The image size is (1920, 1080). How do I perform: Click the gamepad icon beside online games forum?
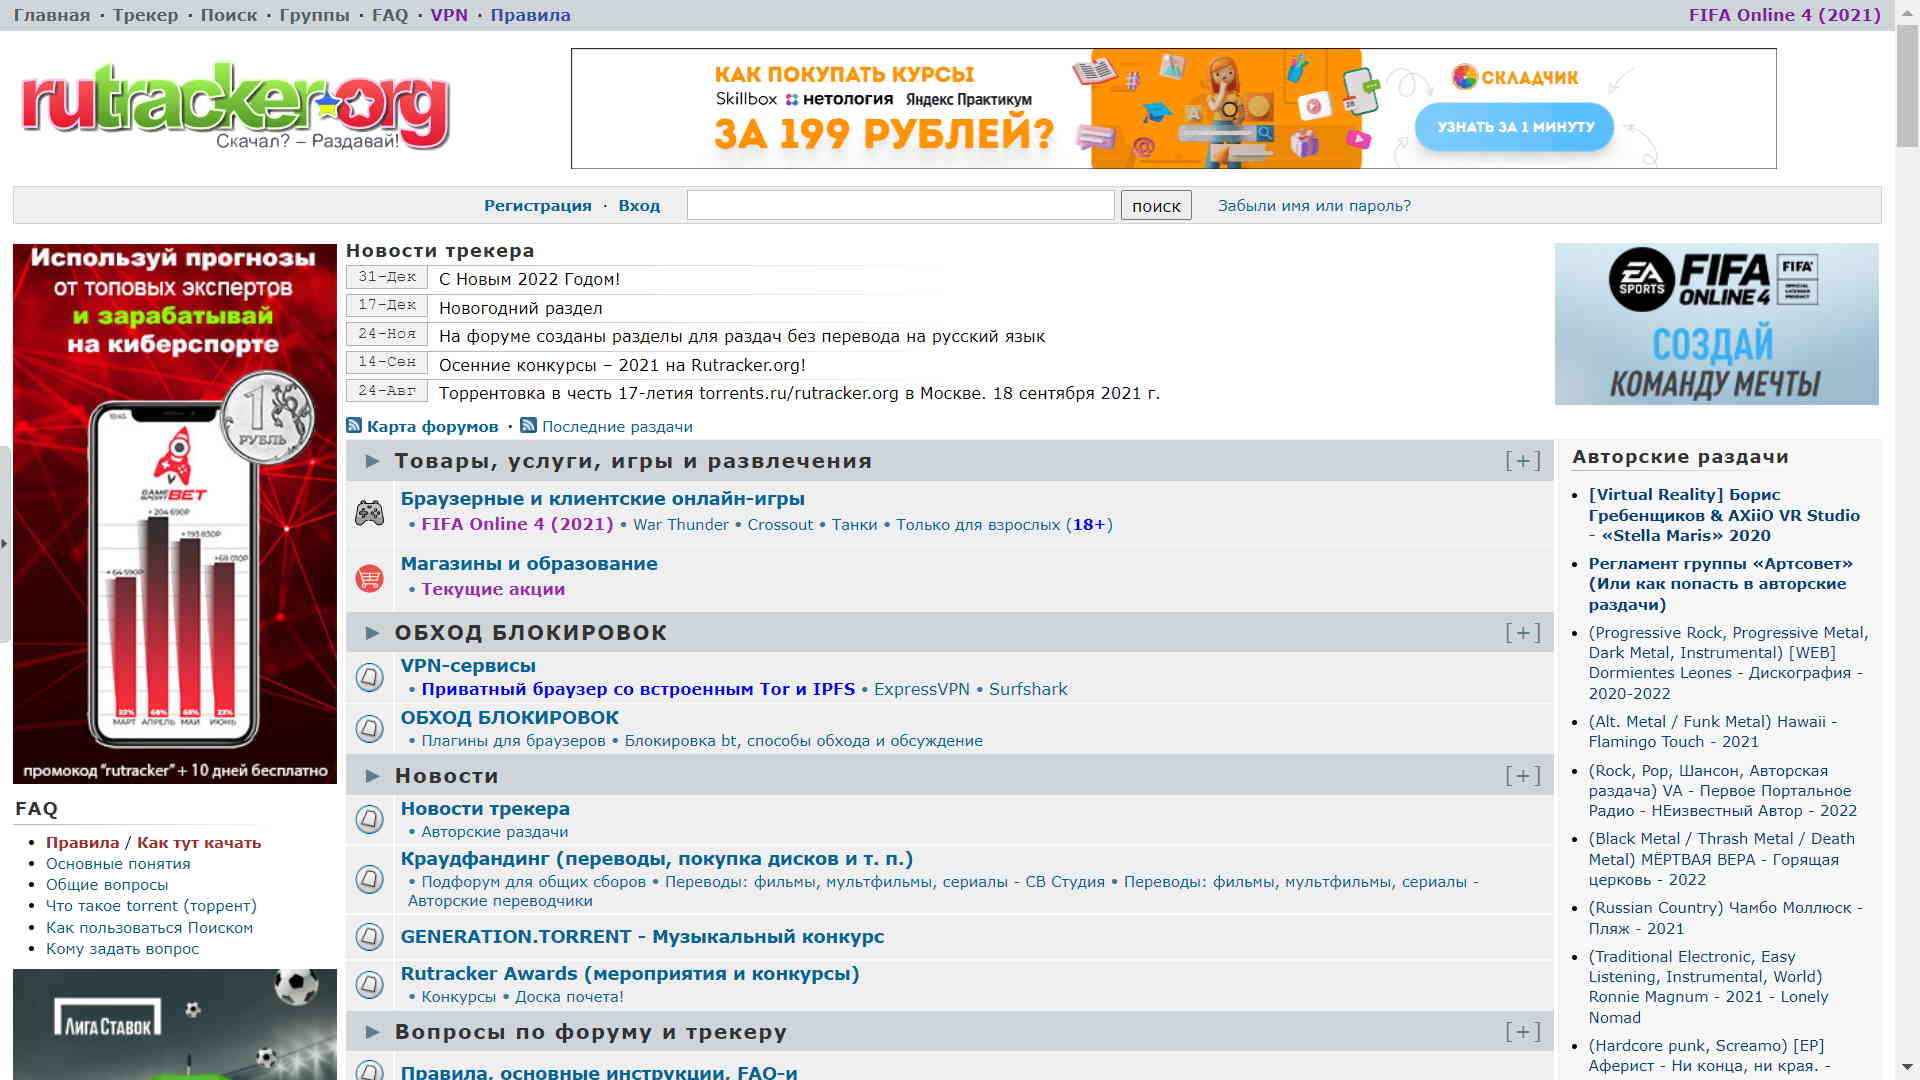369,513
